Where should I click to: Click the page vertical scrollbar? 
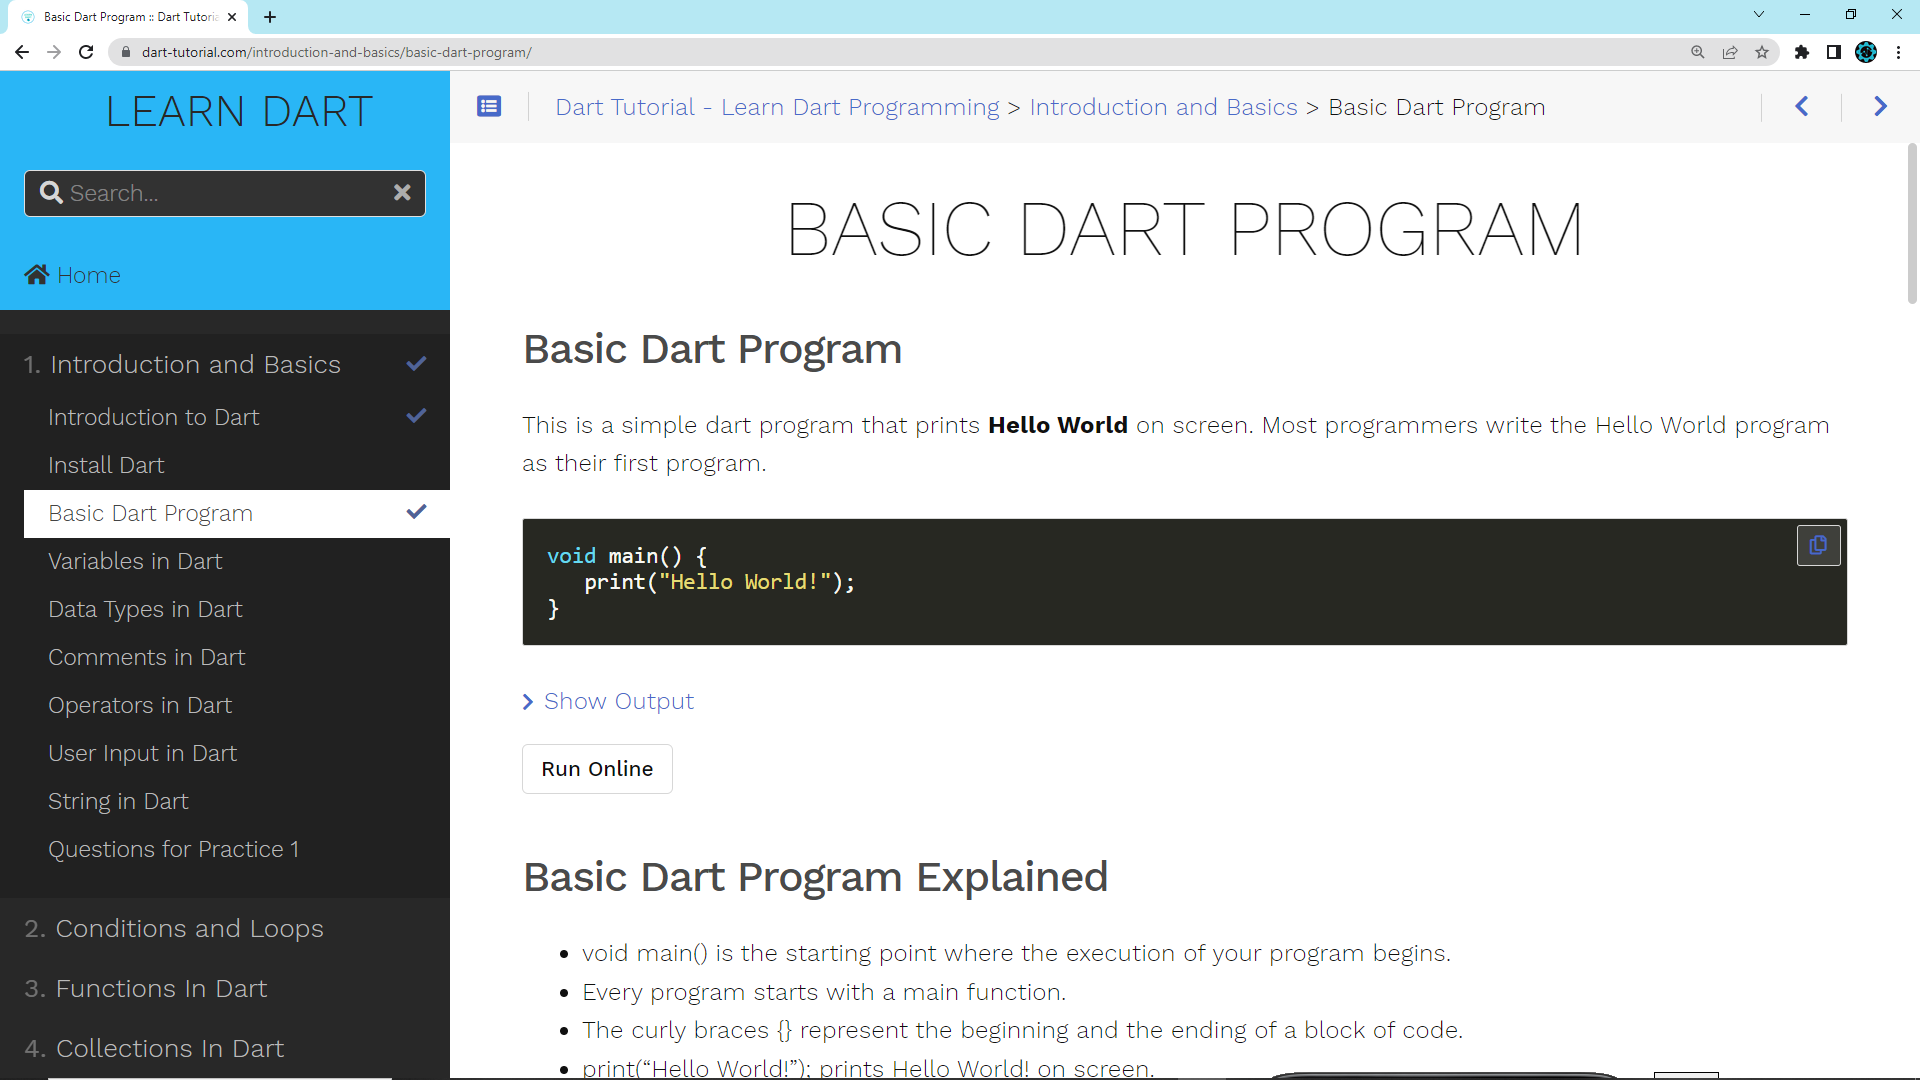[x=1912, y=224]
